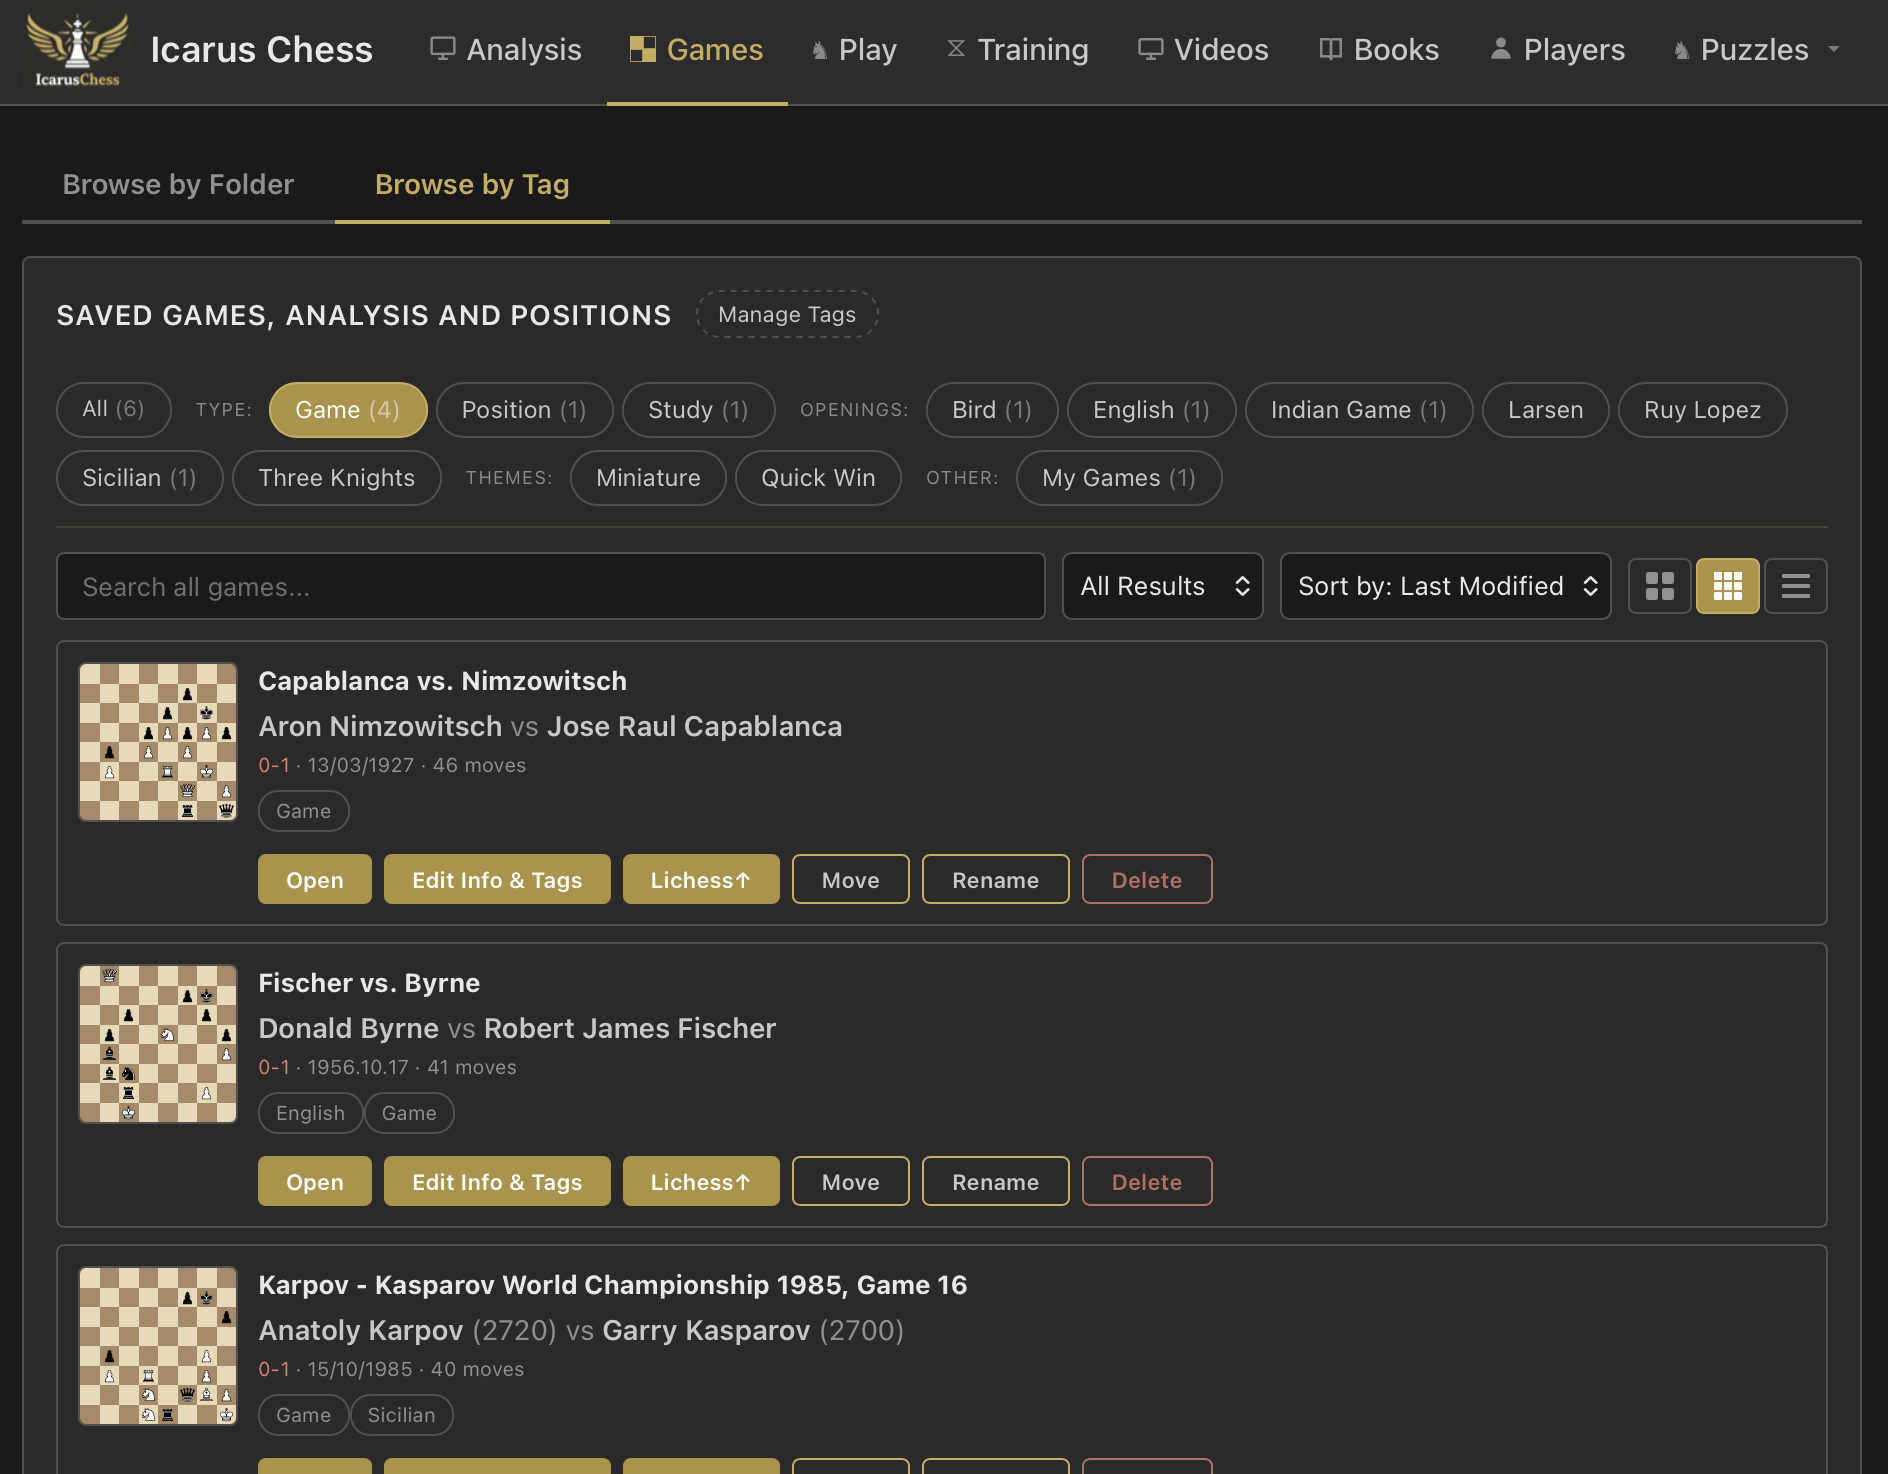Image resolution: width=1888 pixels, height=1474 pixels.
Task: Click the Icarus Chess logo
Action: point(77,50)
